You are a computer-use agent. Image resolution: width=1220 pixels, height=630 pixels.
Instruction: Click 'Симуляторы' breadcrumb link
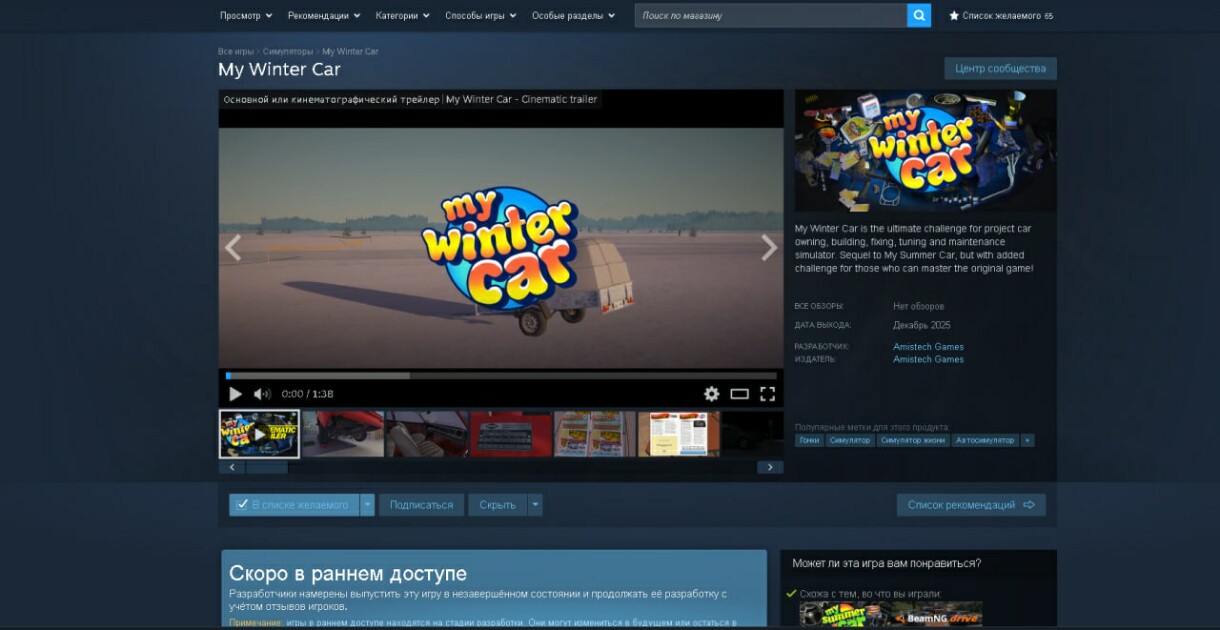tap(288, 51)
